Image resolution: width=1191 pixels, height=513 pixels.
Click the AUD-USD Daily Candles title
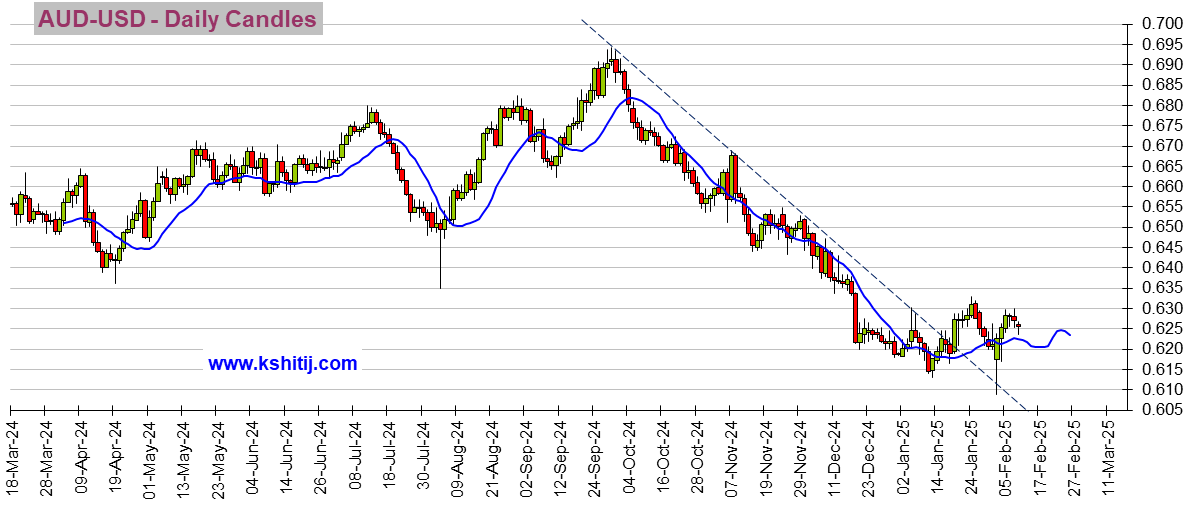click(x=178, y=19)
